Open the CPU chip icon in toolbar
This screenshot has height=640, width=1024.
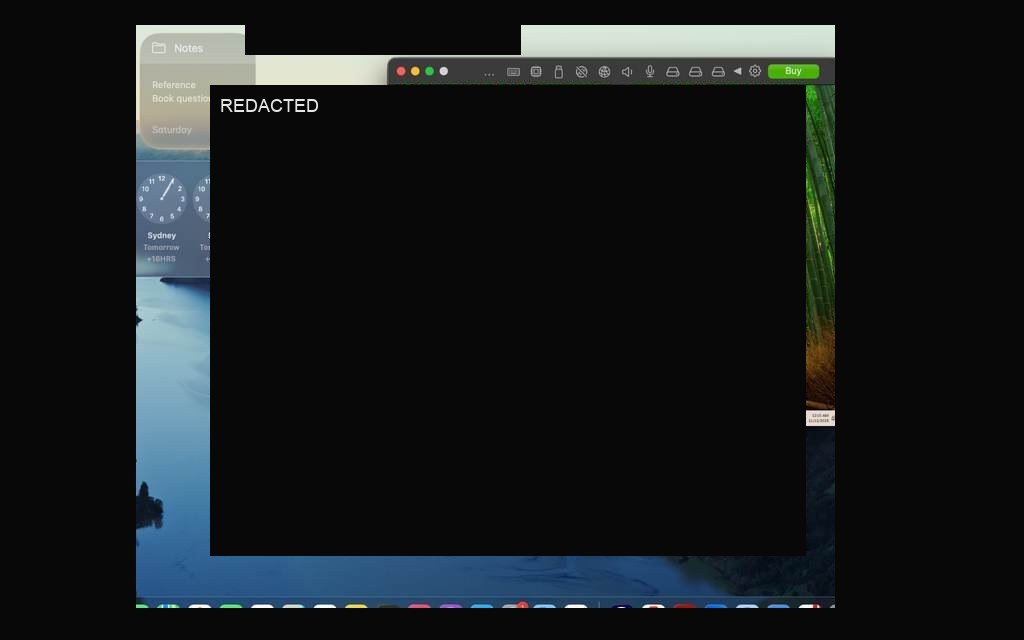pyautogui.click(x=536, y=72)
